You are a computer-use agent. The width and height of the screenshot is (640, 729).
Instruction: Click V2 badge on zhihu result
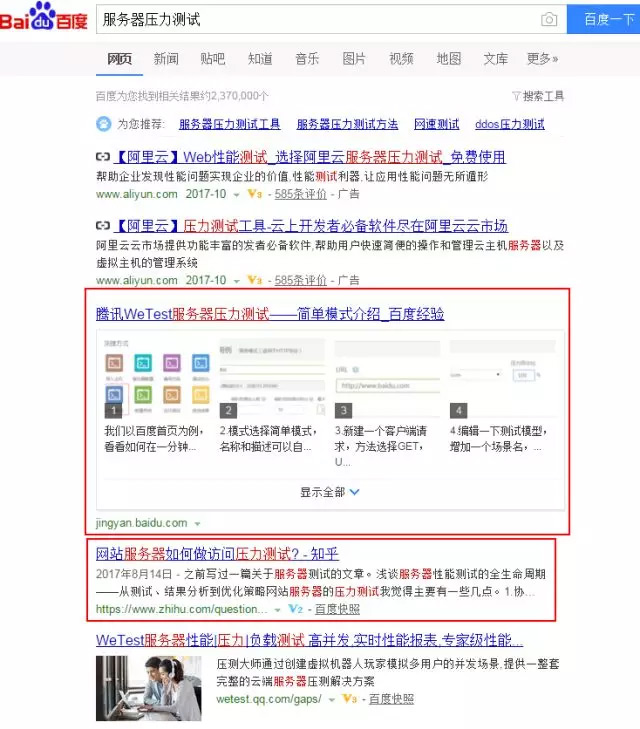click(296, 609)
